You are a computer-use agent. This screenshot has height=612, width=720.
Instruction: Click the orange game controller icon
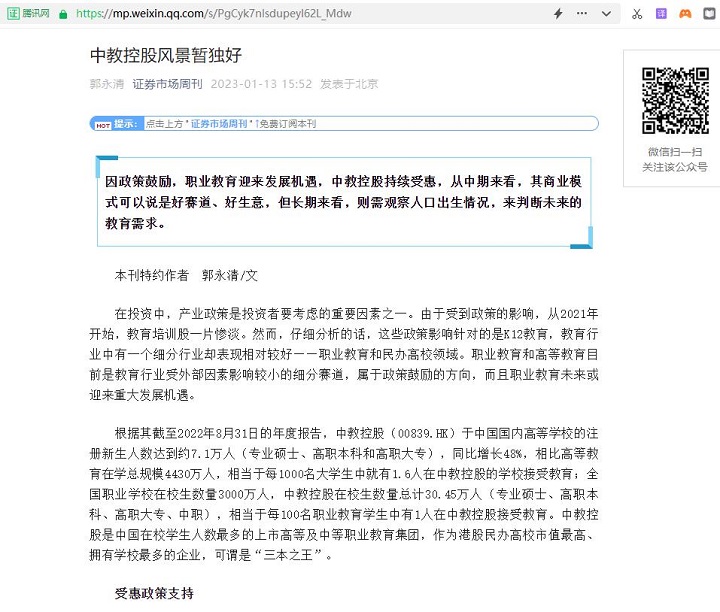click(x=685, y=14)
